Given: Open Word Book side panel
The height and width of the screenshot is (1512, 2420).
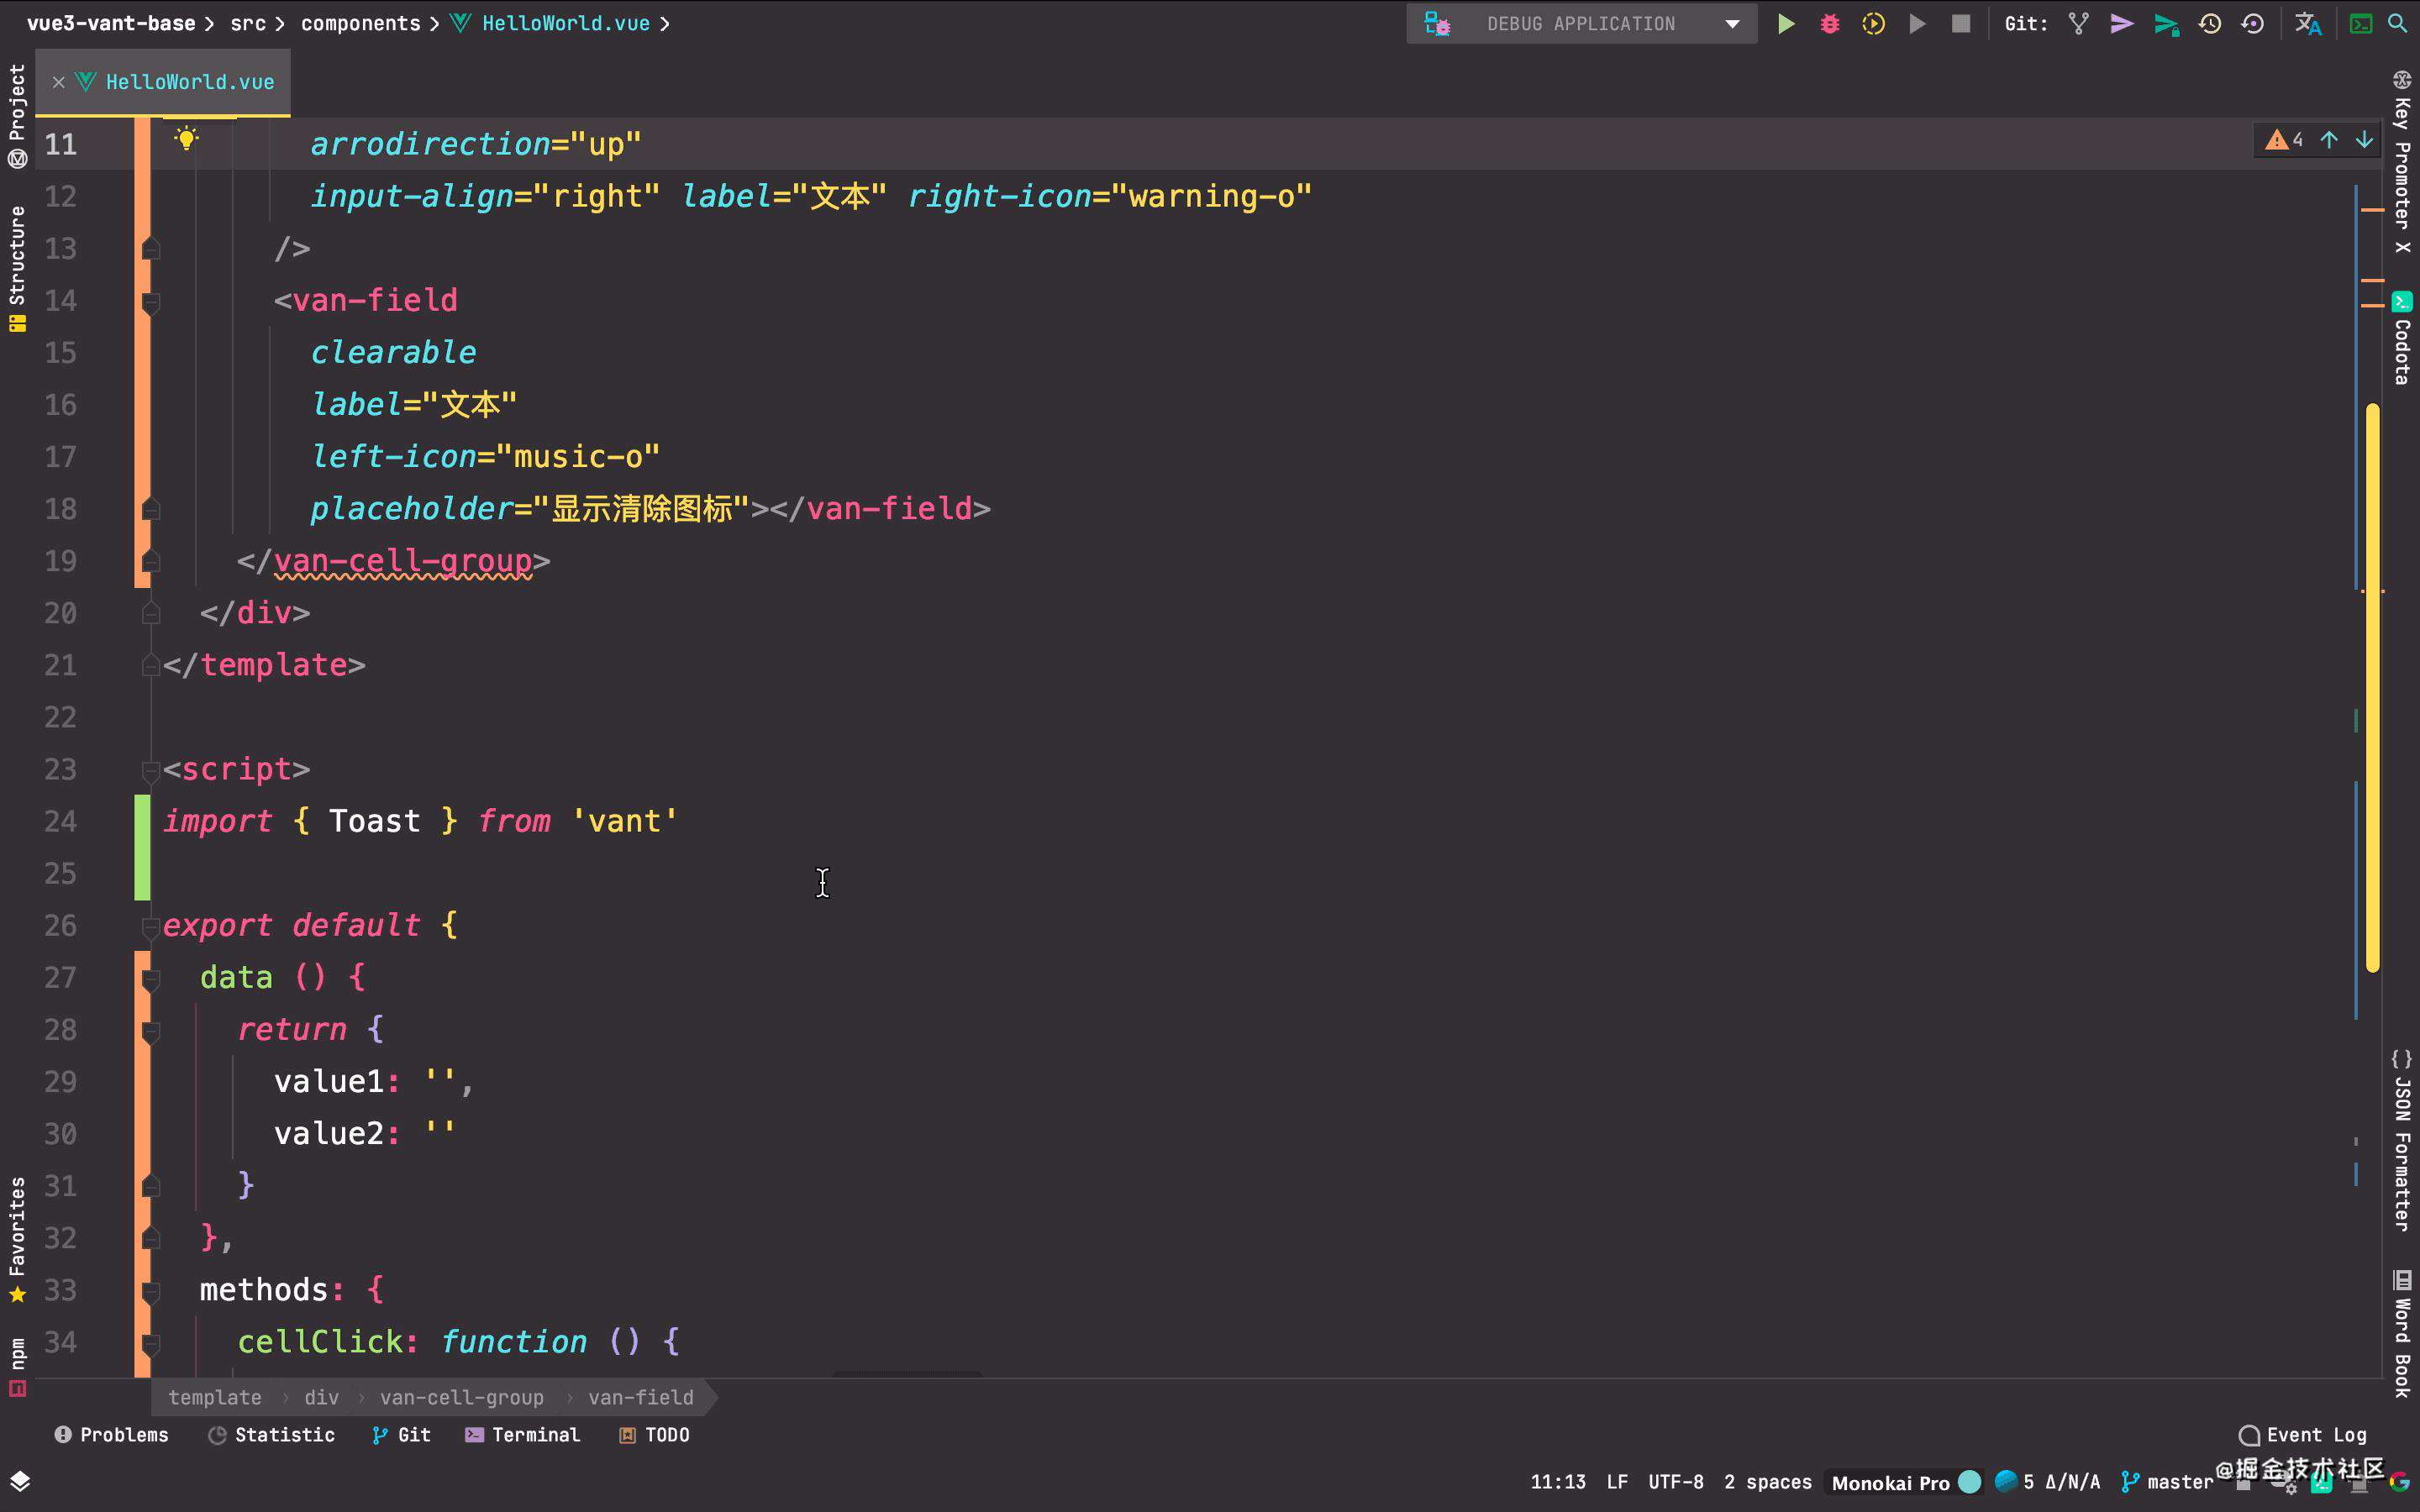Looking at the screenshot, I should pyautogui.click(x=2402, y=1334).
